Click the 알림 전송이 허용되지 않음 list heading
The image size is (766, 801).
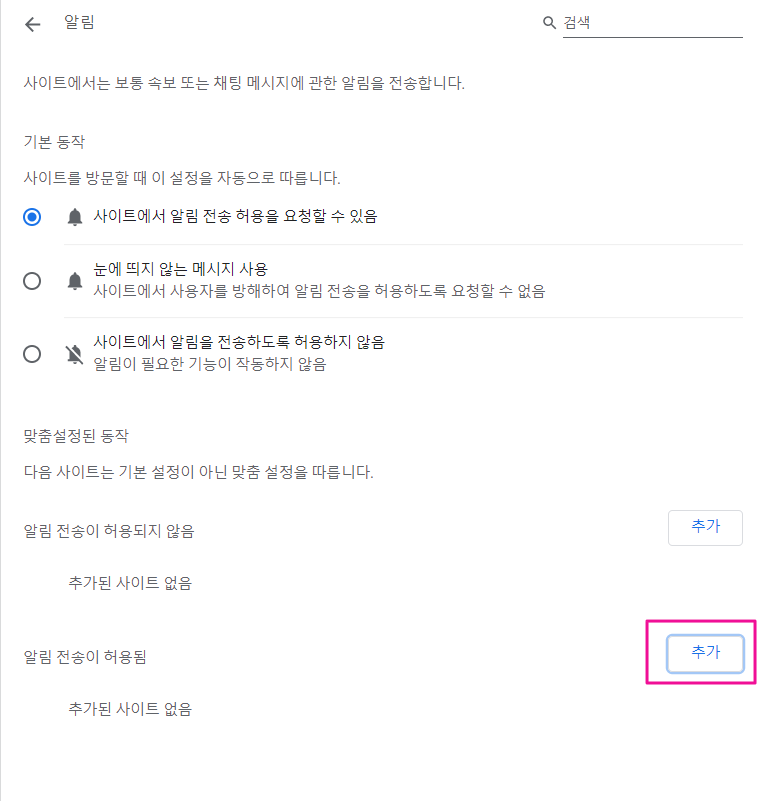coord(109,530)
